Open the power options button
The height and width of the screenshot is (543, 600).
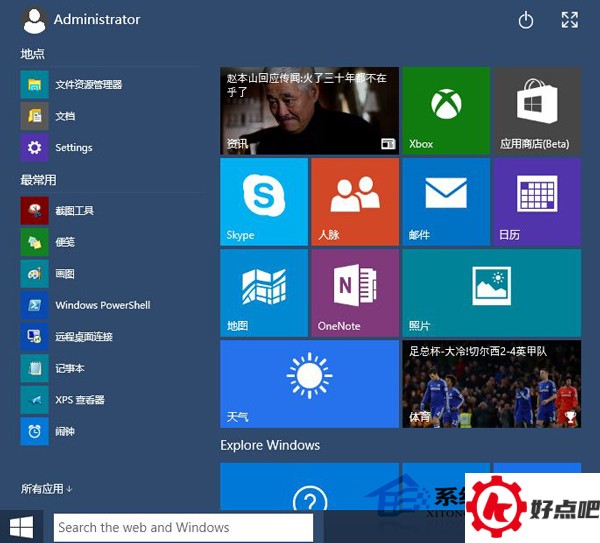tap(526, 20)
